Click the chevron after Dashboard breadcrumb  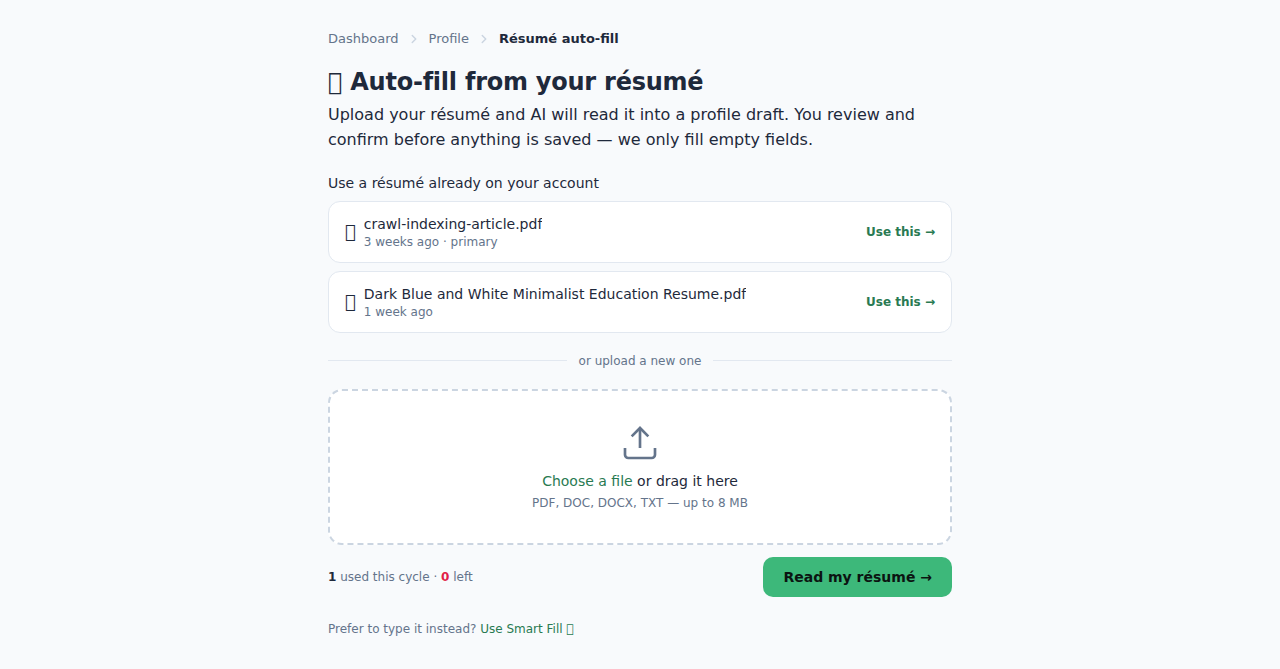click(414, 39)
